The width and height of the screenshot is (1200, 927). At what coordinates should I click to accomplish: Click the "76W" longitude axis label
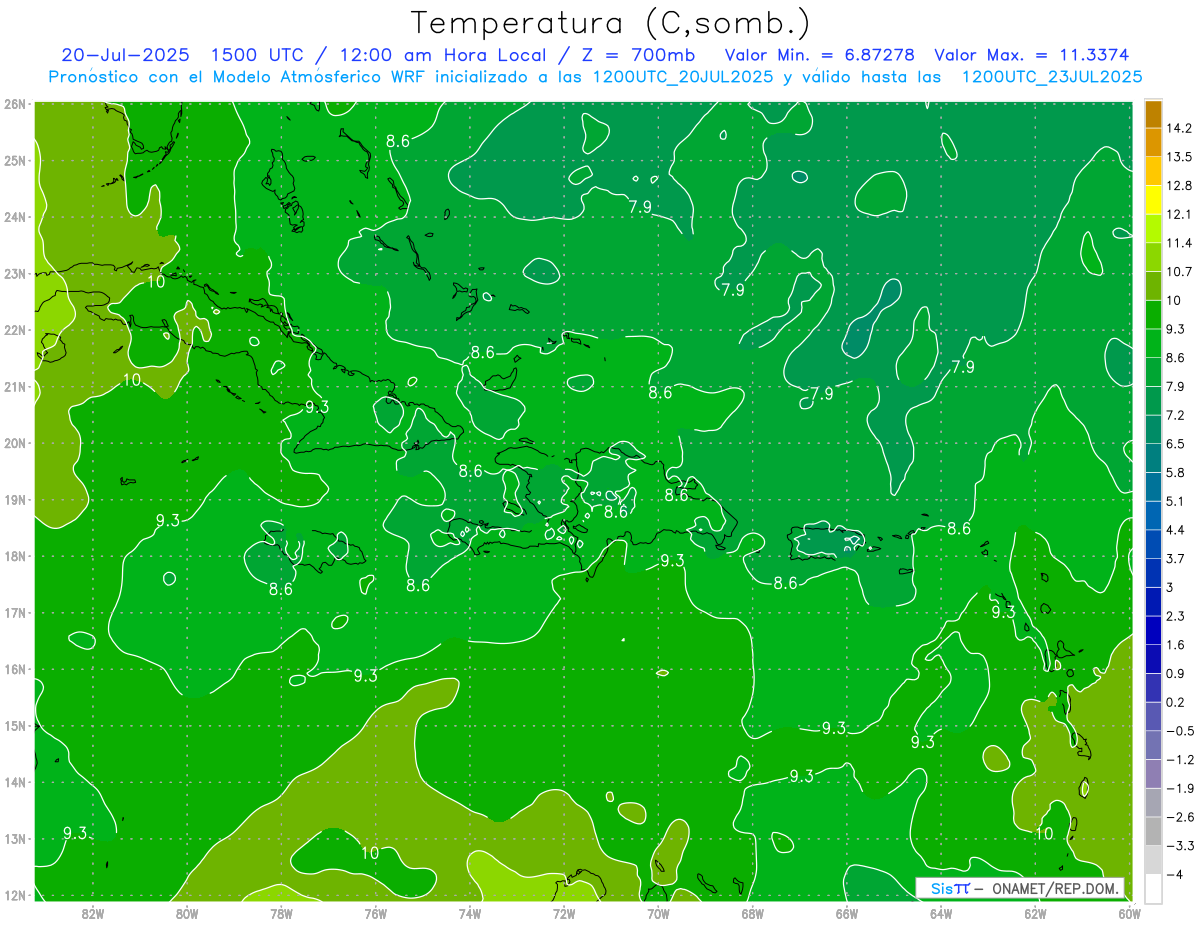(375, 913)
